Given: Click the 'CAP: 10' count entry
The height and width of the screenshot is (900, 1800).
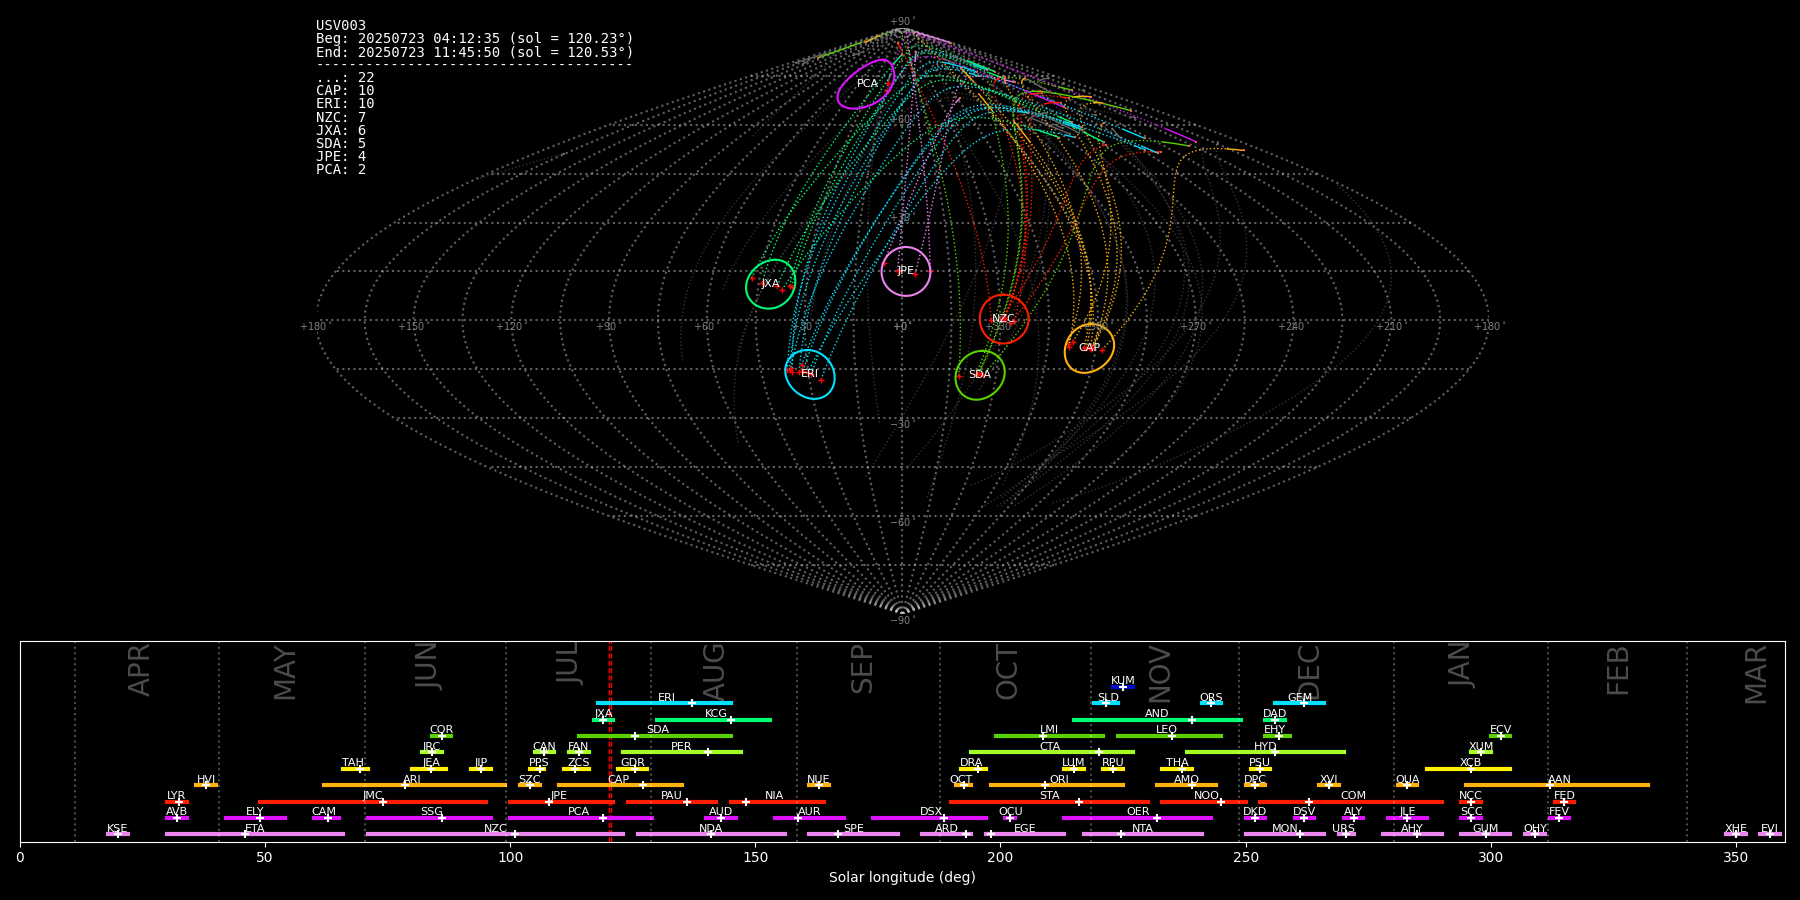Looking at the screenshot, I should 345,91.
